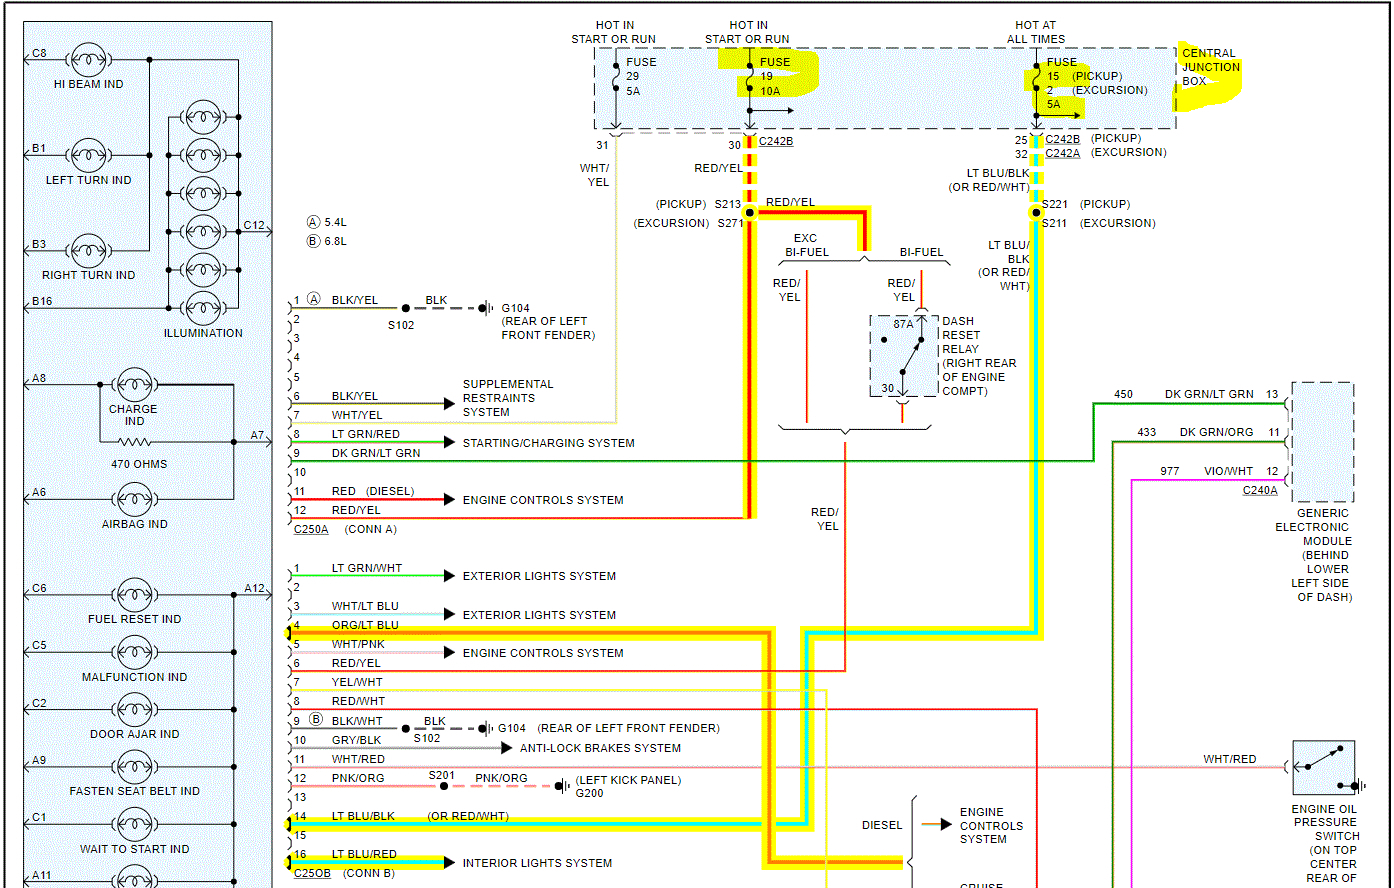Click the LT BLU/RED wire label
Screen dimensions: 1394x888
pyautogui.click(x=364, y=854)
